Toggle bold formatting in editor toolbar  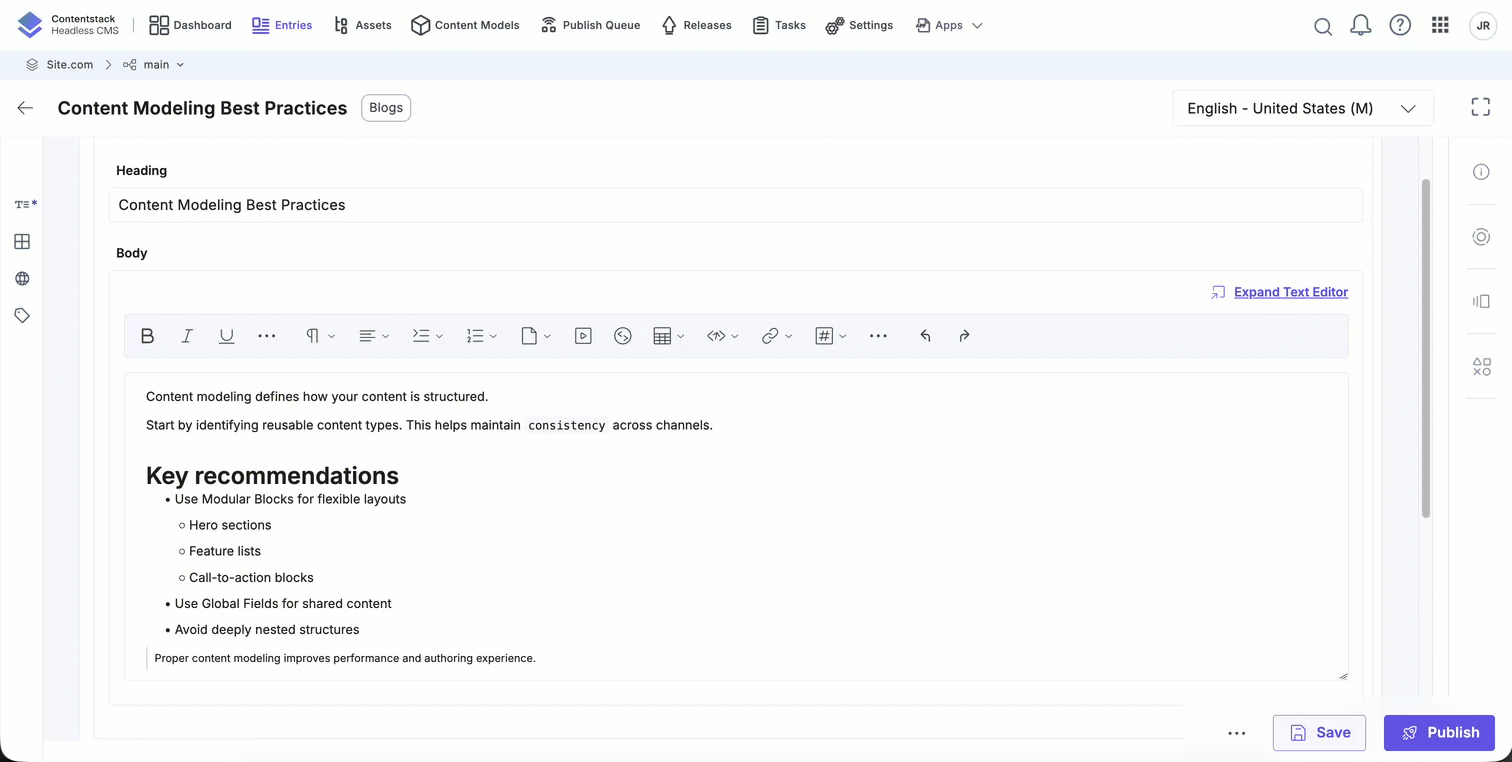147,336
